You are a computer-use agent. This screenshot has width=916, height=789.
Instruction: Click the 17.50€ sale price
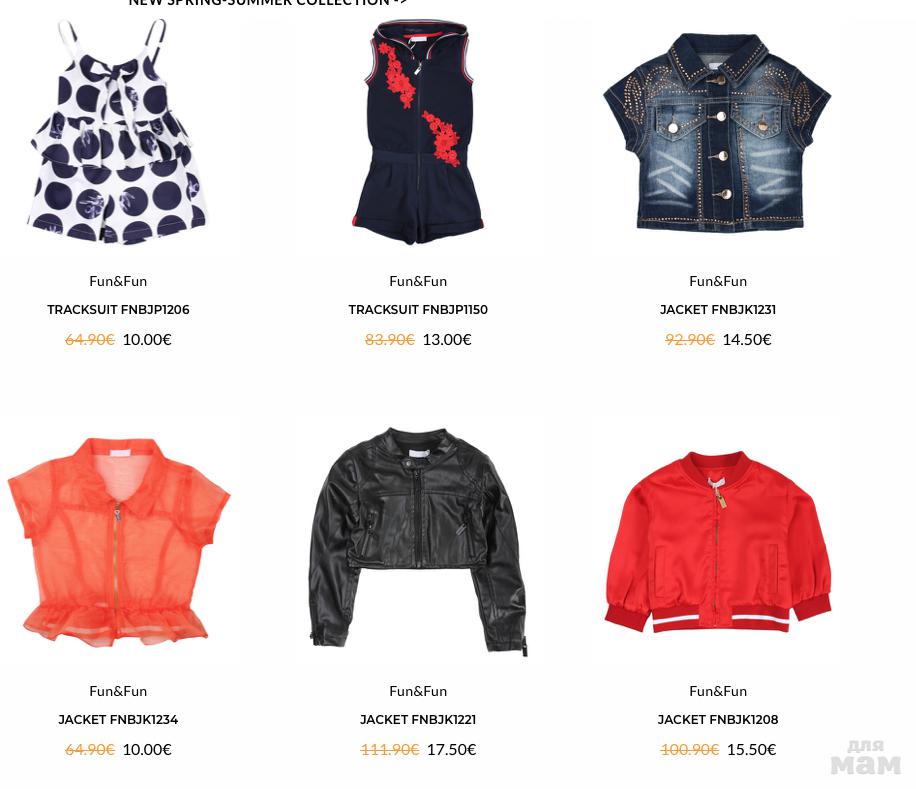(452, 749)
